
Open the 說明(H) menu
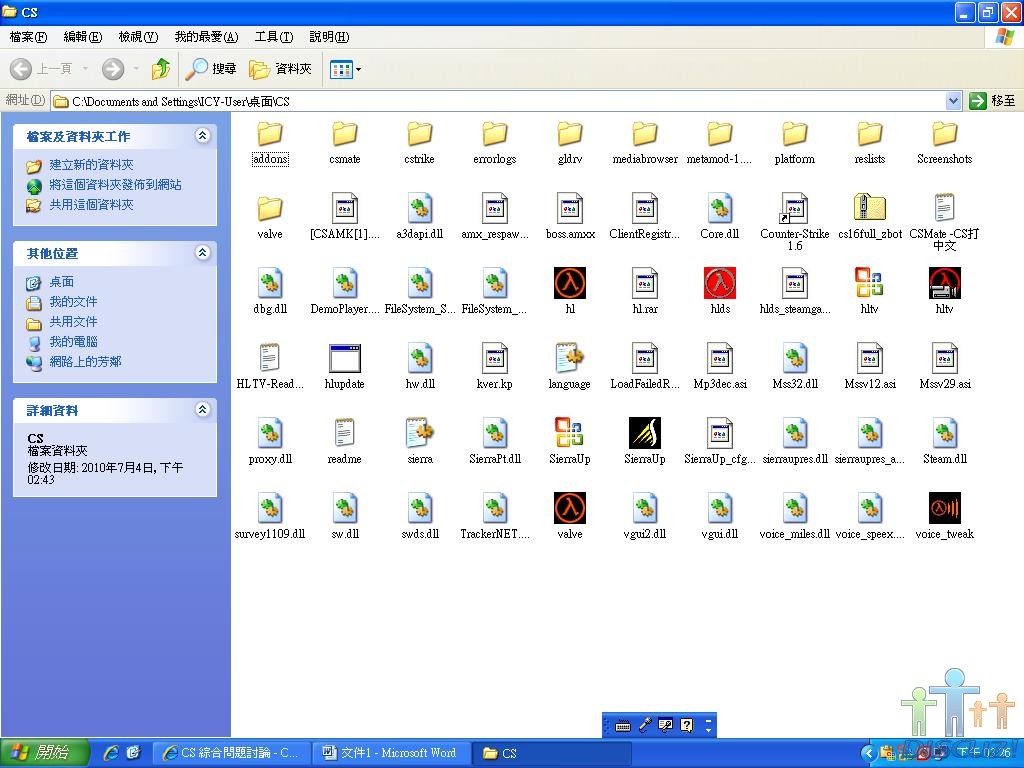[329, 37]
